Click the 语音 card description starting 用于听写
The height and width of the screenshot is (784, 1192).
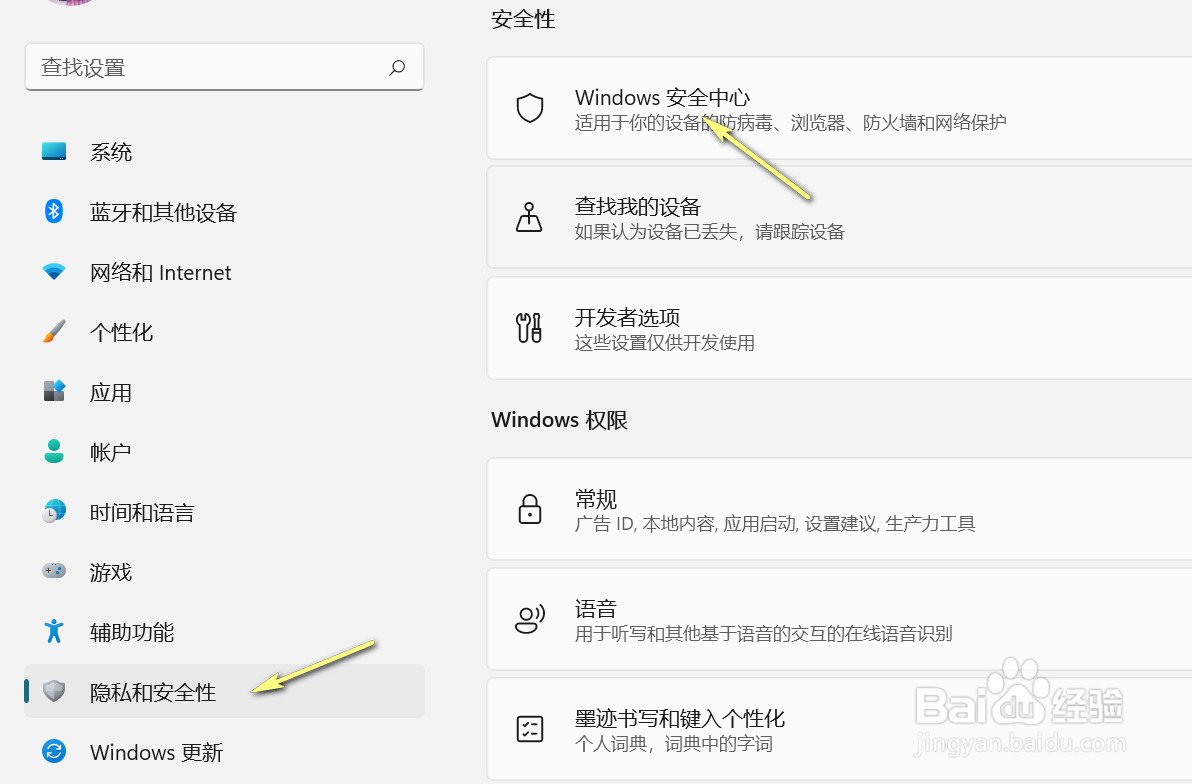[763, 633]
